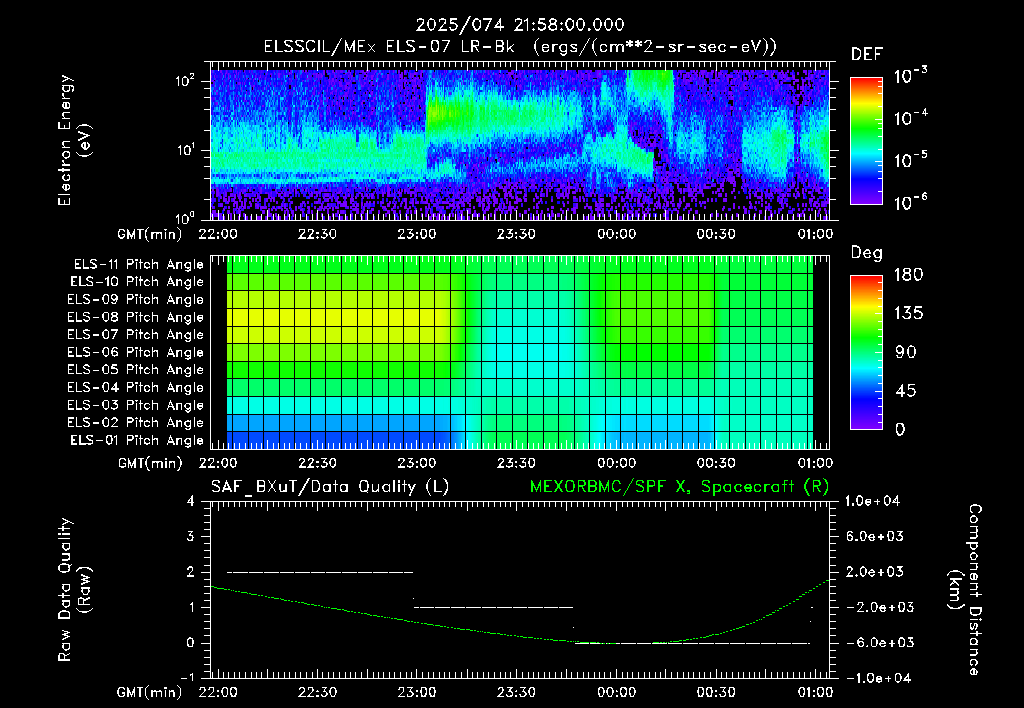The image size is (1024, 708).
Task: Click the ELS-01 Pitch Angle row label
Action: coord(137,440)
